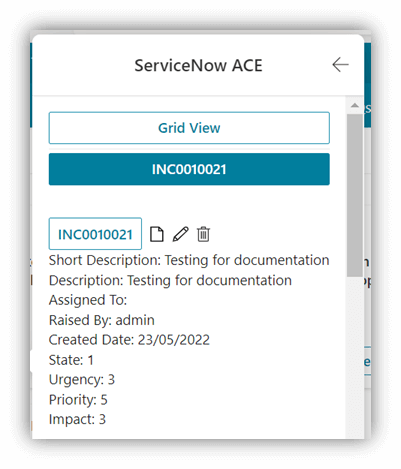Switch to Grid View
The width and height of the screenshot is (401, 469).
(189, 128)
